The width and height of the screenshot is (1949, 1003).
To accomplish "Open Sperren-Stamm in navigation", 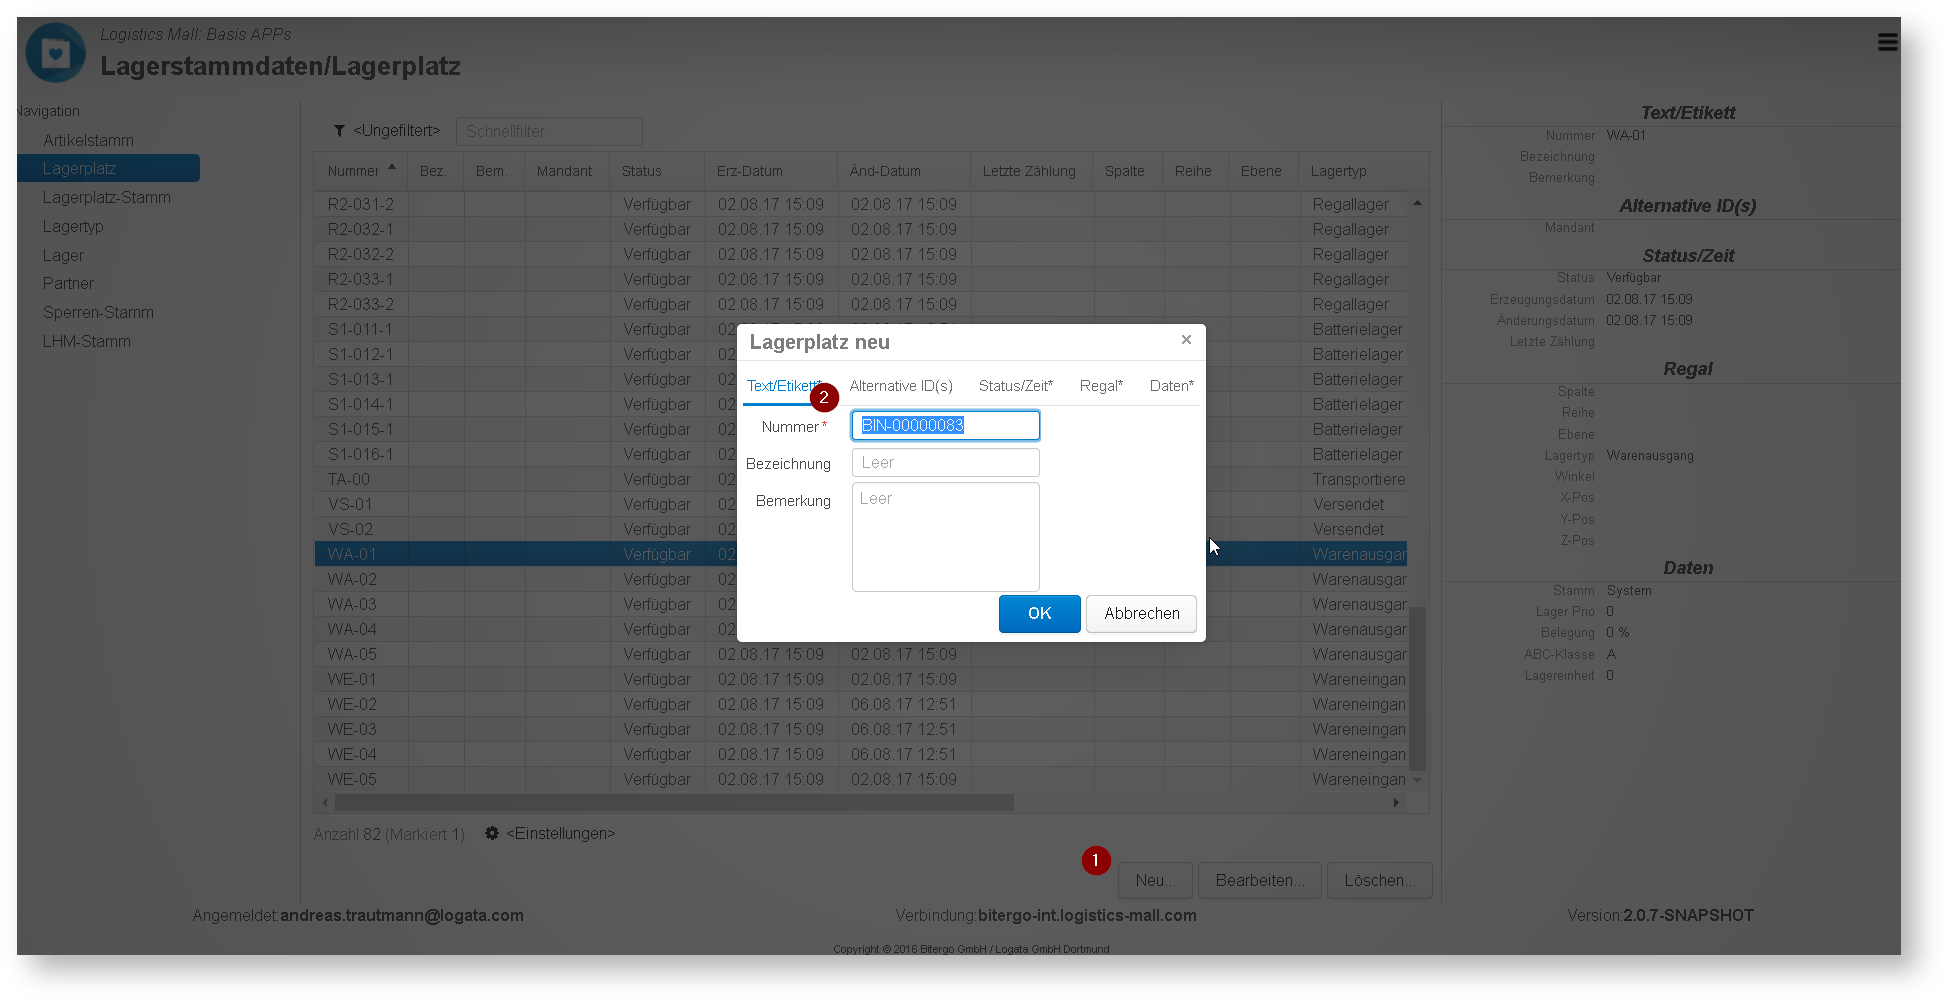I will (x=98, y=313).
